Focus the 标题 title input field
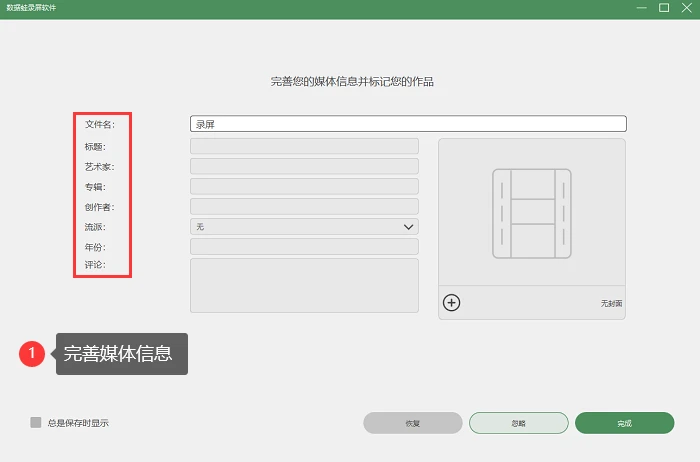Image resolution: width=700 pixels, height=462 pixels. pos(304,146)
